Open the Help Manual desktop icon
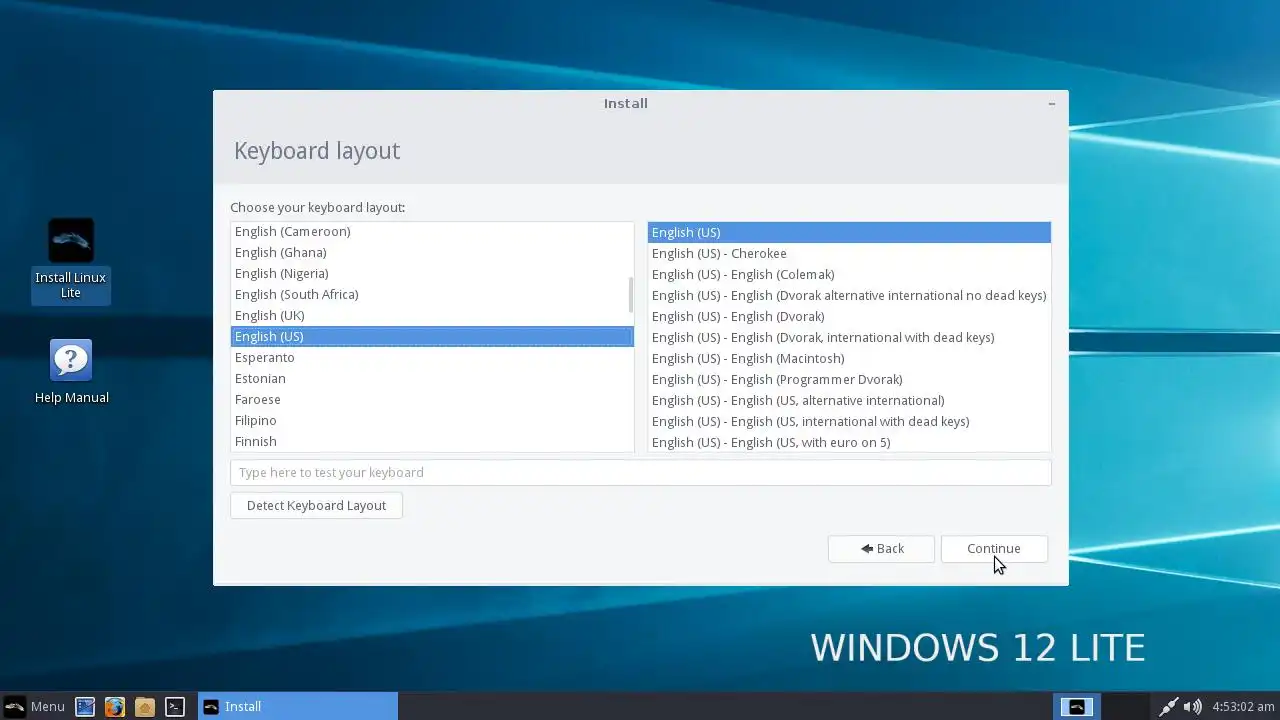1280x720 pixels. 71,372
